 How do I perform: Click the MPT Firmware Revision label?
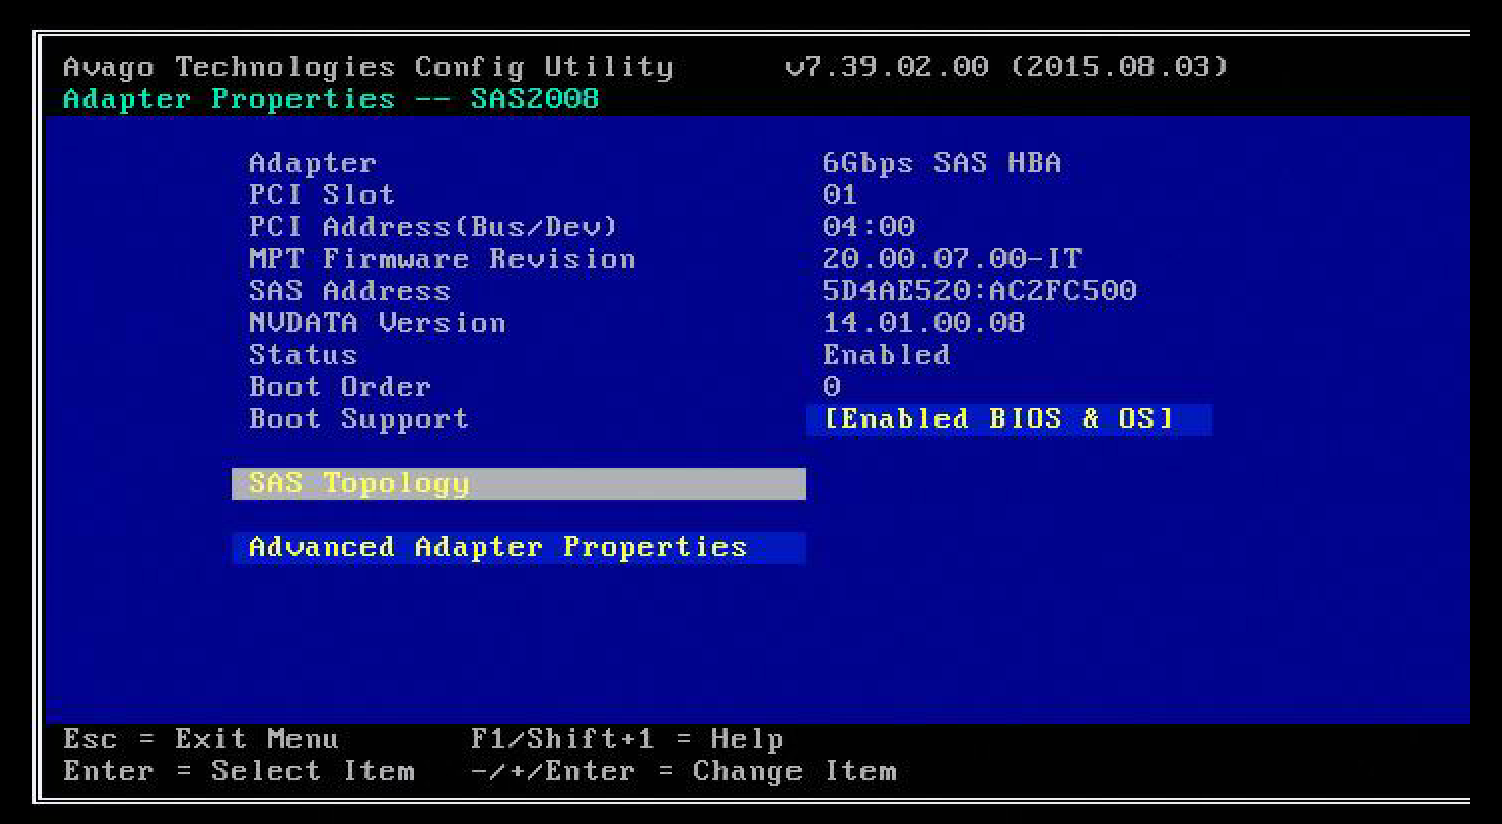[442, 259]
